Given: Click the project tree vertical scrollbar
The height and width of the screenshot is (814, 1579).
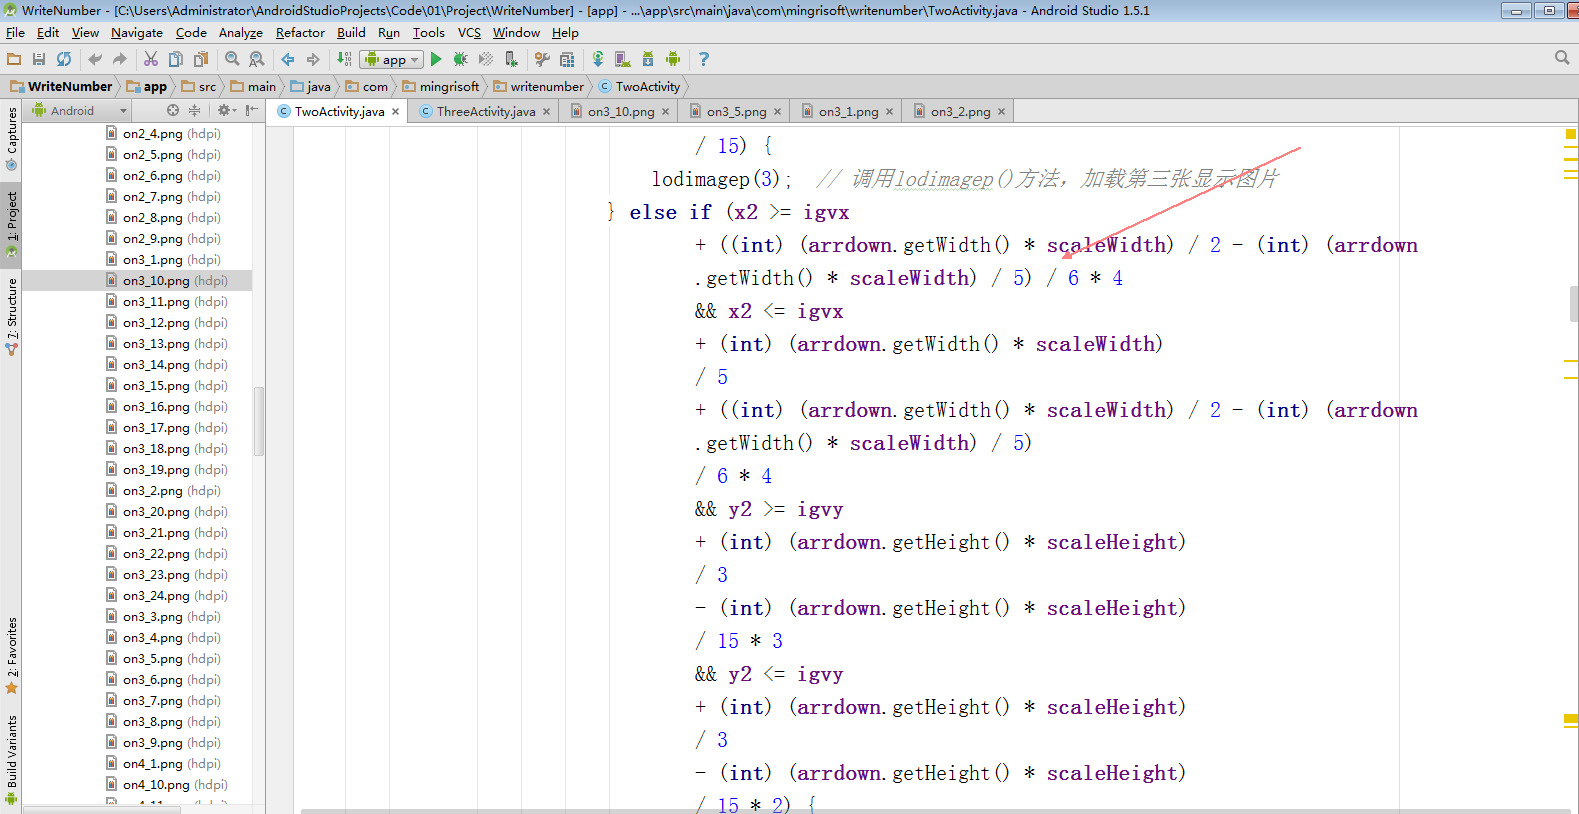Looking at the screenshot, I should coord(259,421).
